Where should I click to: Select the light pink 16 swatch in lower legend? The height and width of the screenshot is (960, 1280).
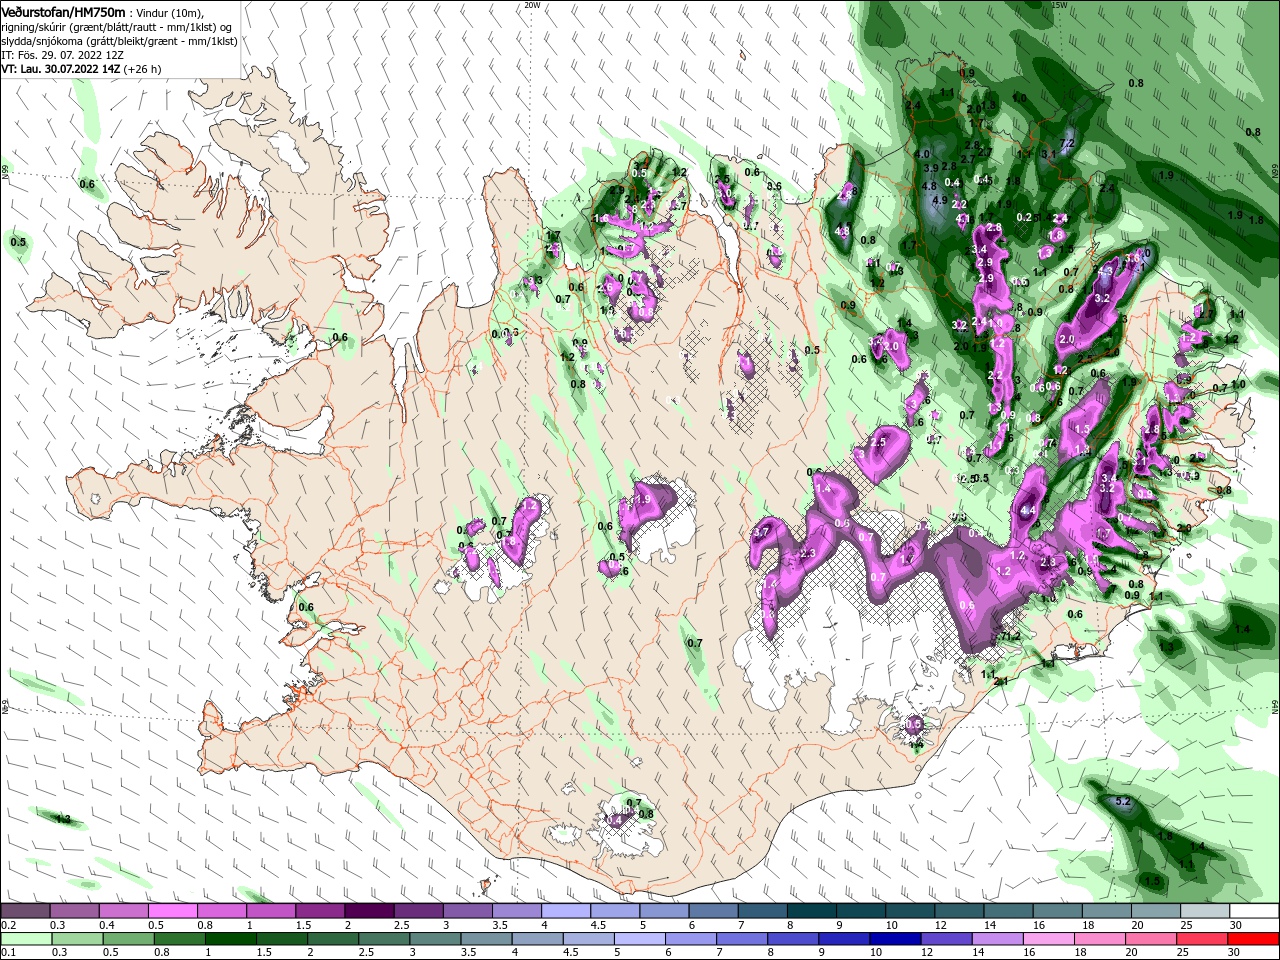(x=1047, y=939)
